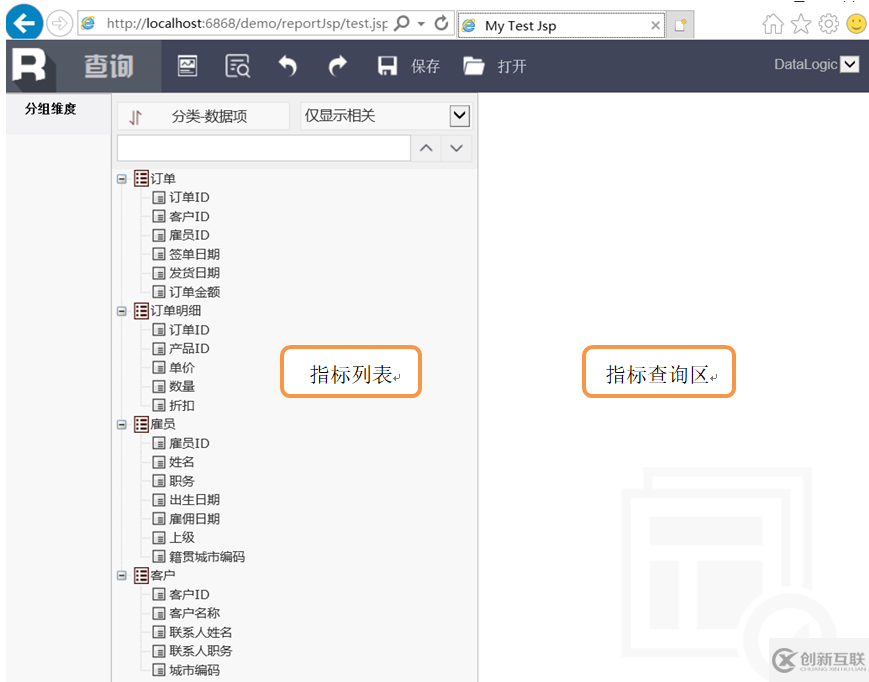Open the browser home icon
The image size is (869, 682).
(x=773, y=24)
